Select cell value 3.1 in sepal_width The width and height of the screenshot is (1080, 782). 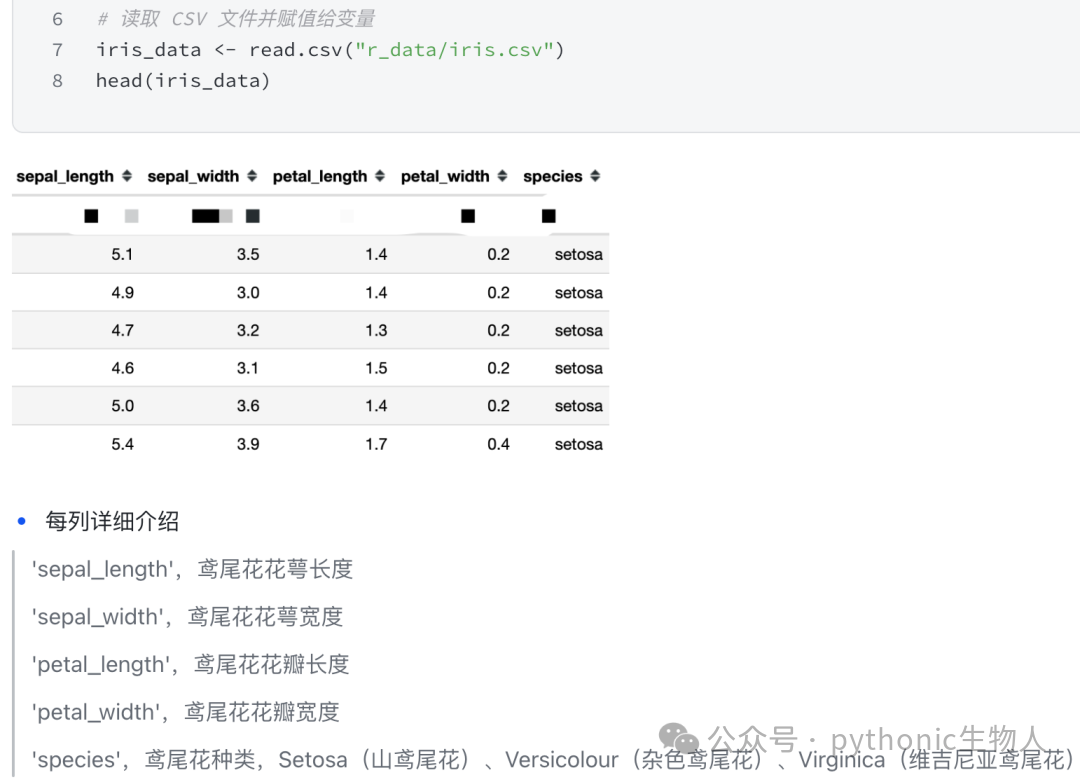(248, 369)
